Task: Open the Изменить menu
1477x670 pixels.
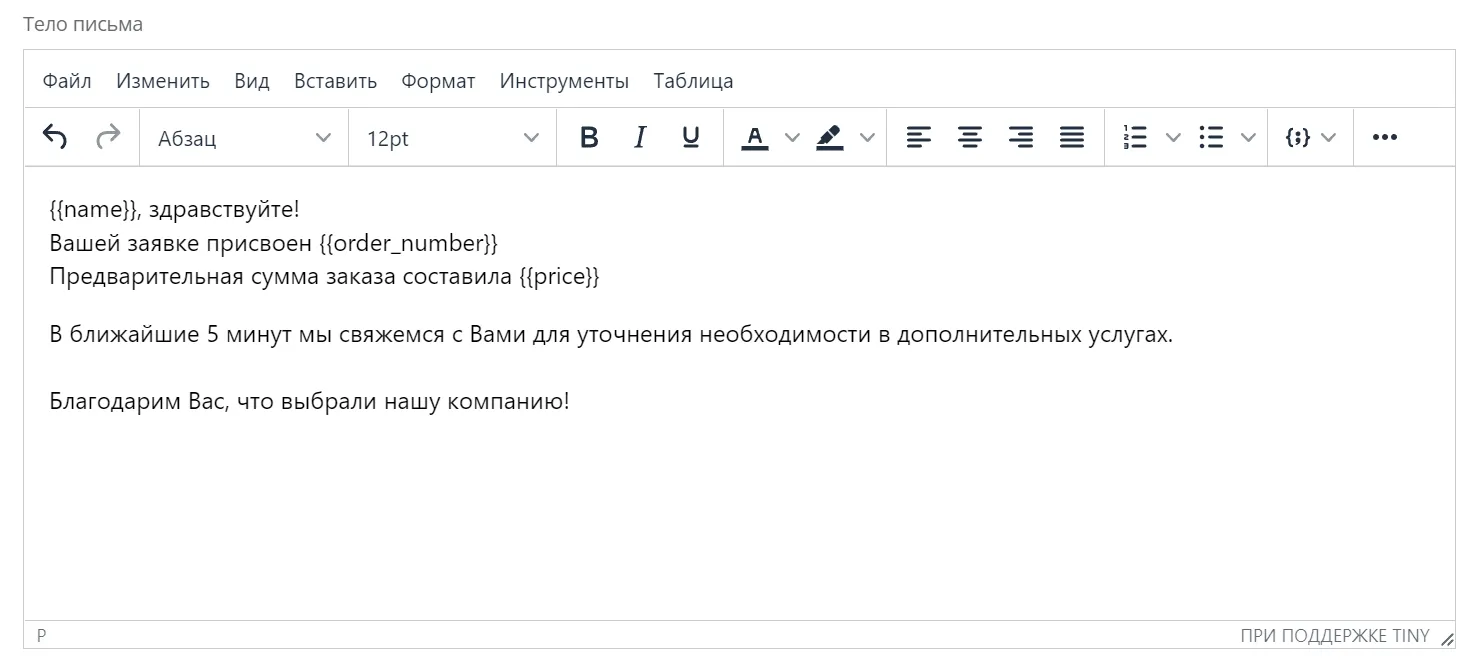Action: click(x=163, y=81)
